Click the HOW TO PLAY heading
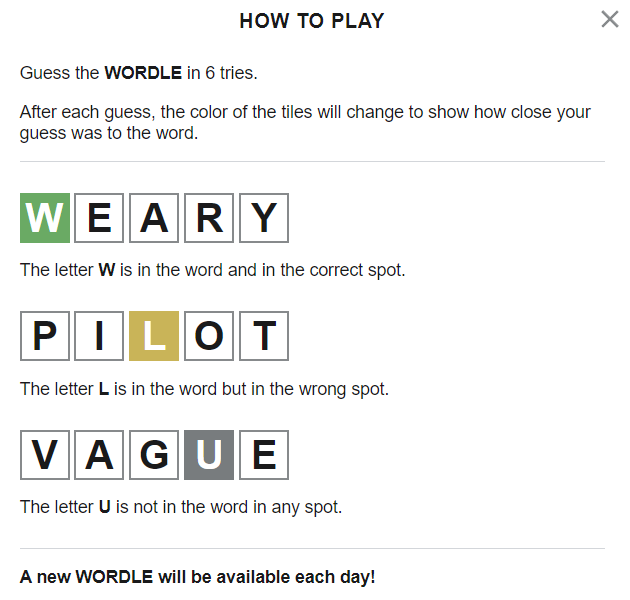 tap(312, 21)
